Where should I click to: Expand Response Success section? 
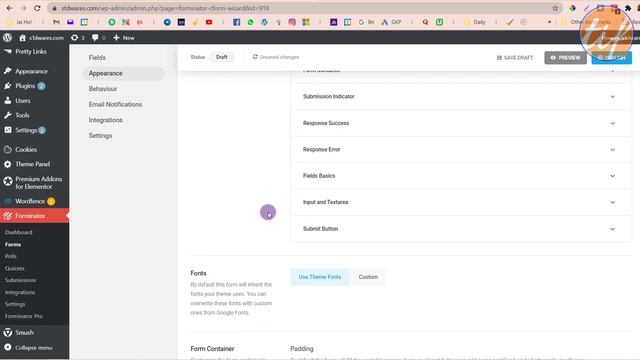pos(461,123)
